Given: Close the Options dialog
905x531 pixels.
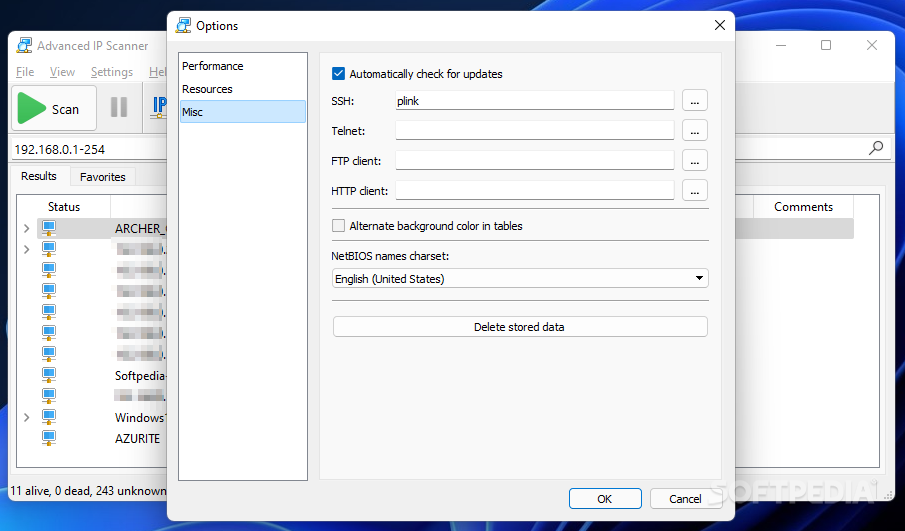Looking at the screenshot, I should click(x=720, y=25).
